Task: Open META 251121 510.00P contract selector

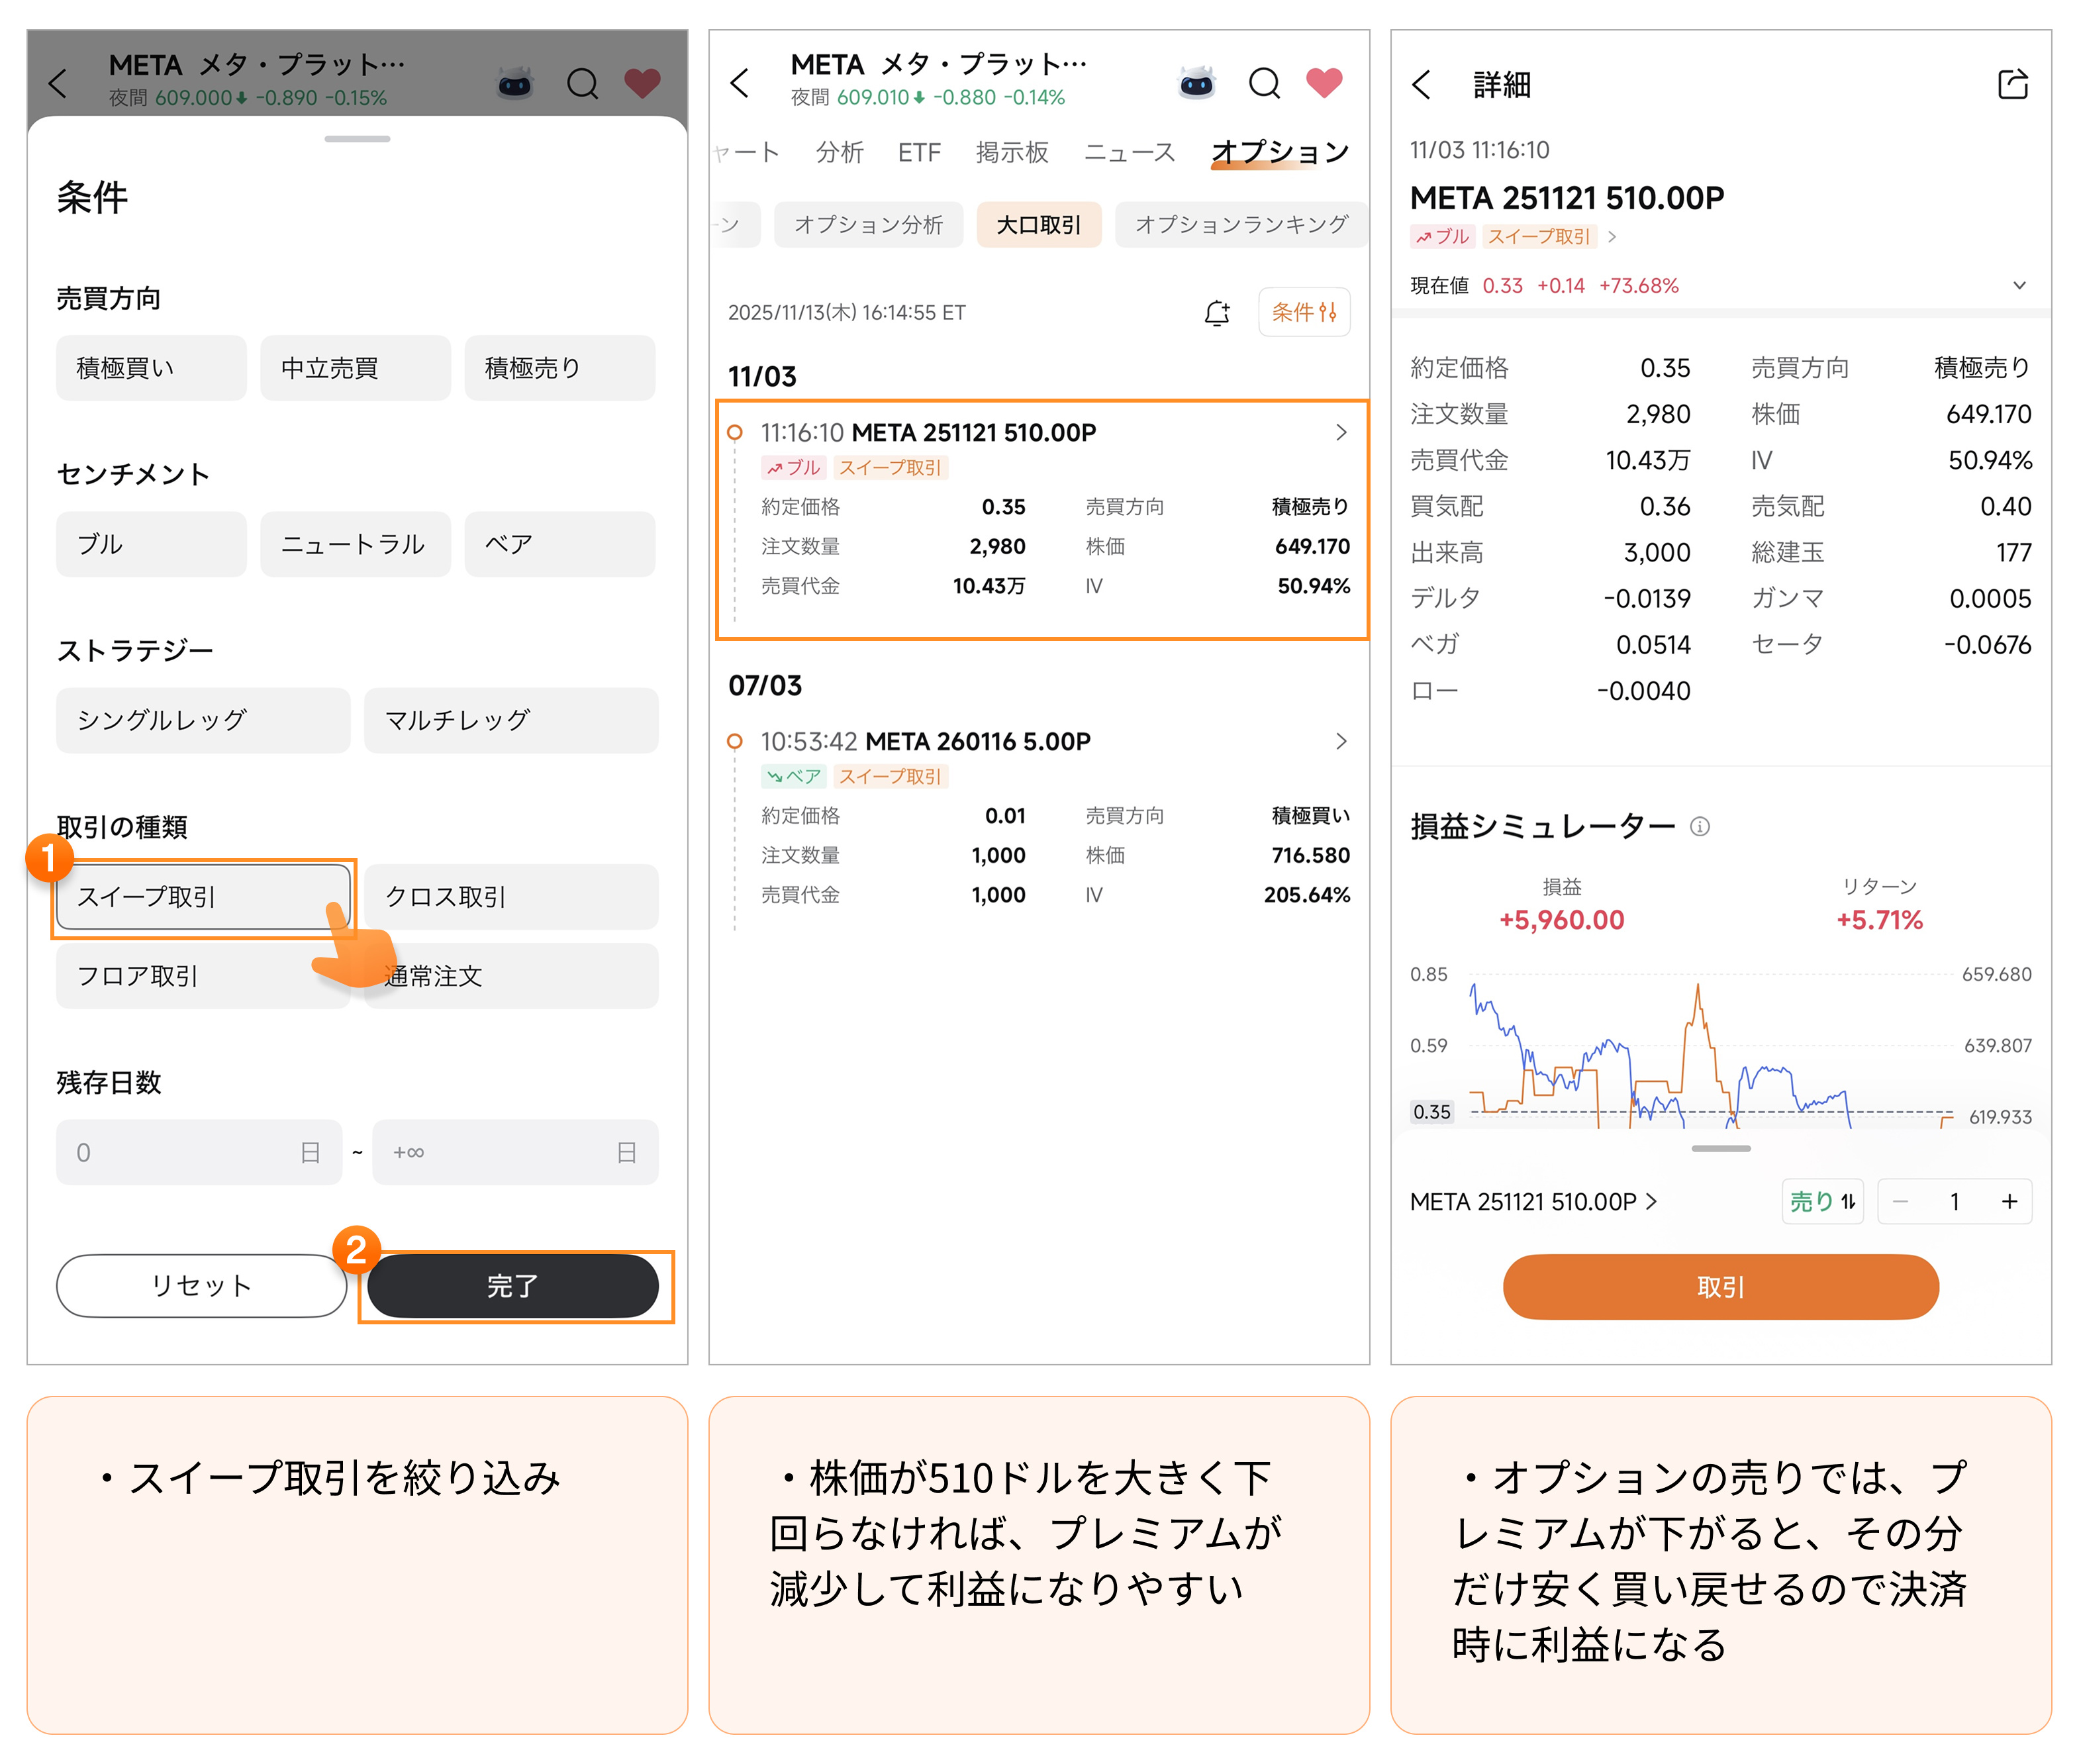Action: (1533, 1201)
